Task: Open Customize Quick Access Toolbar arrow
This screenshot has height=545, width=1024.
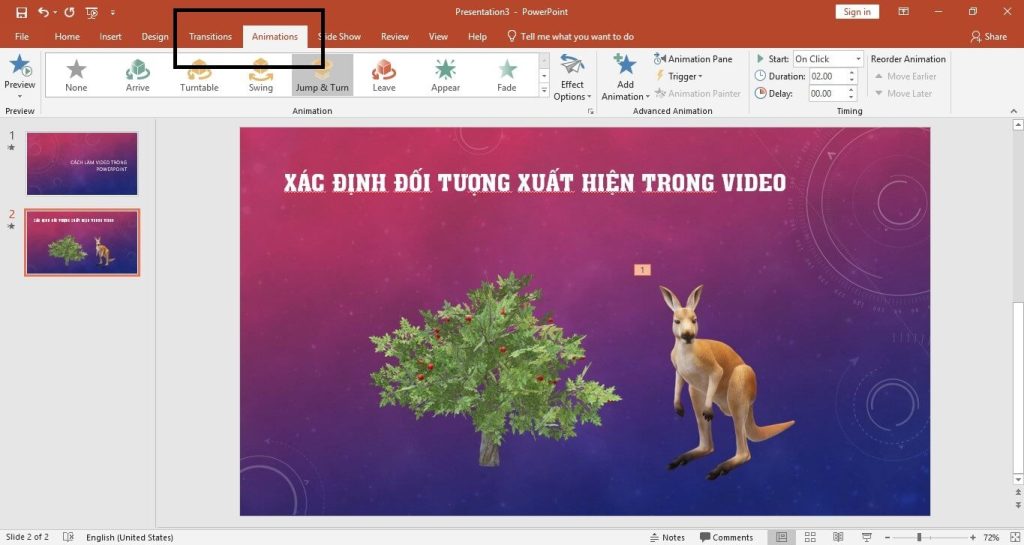Action: 112,12
